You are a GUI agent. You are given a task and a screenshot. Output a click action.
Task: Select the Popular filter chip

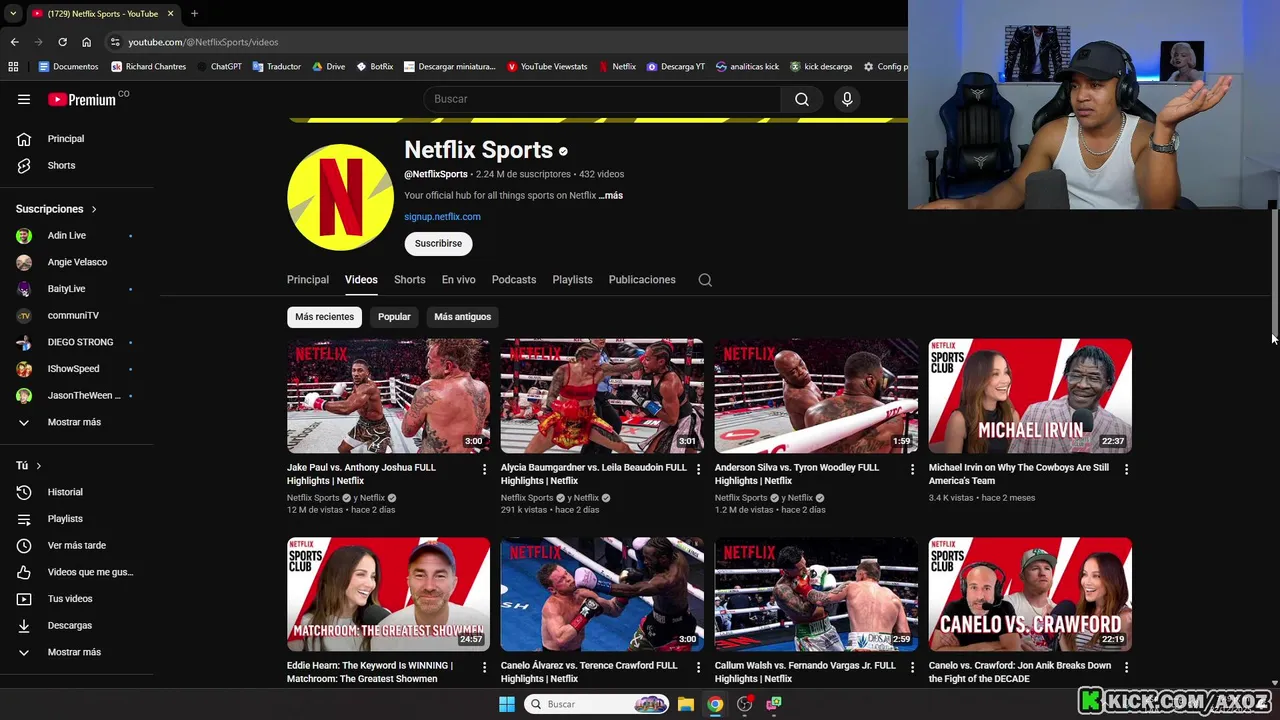[394, 317]
